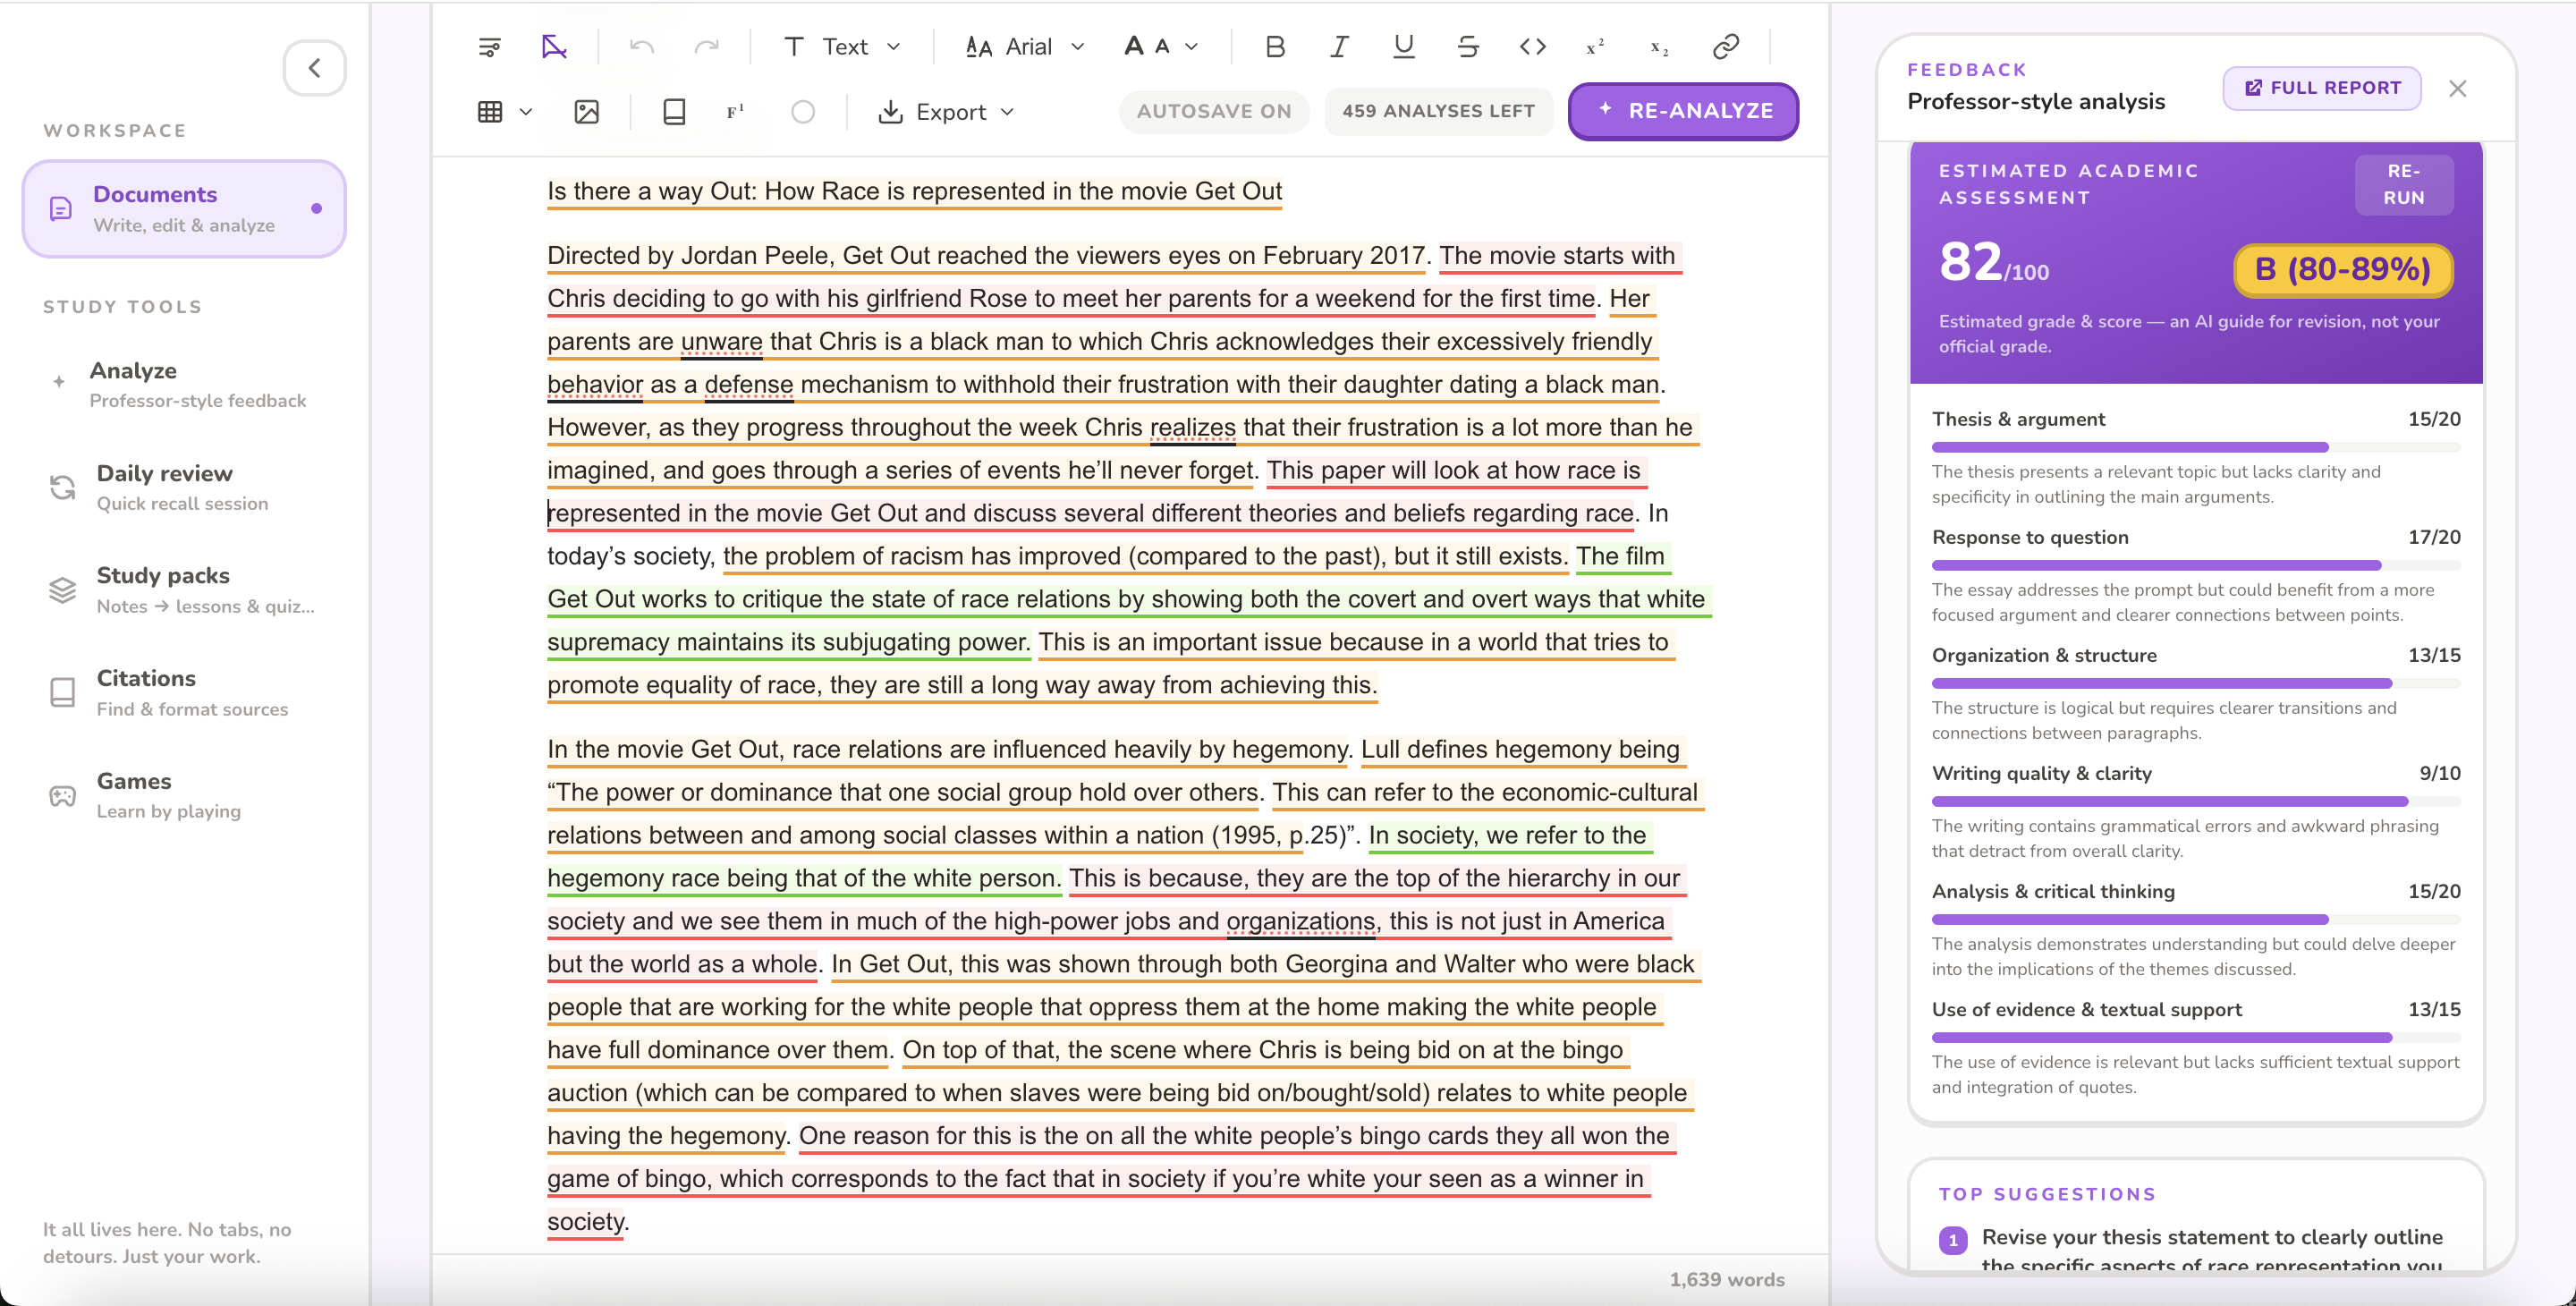Click the 1,639 words counter

click(x=1726, y=1280)
